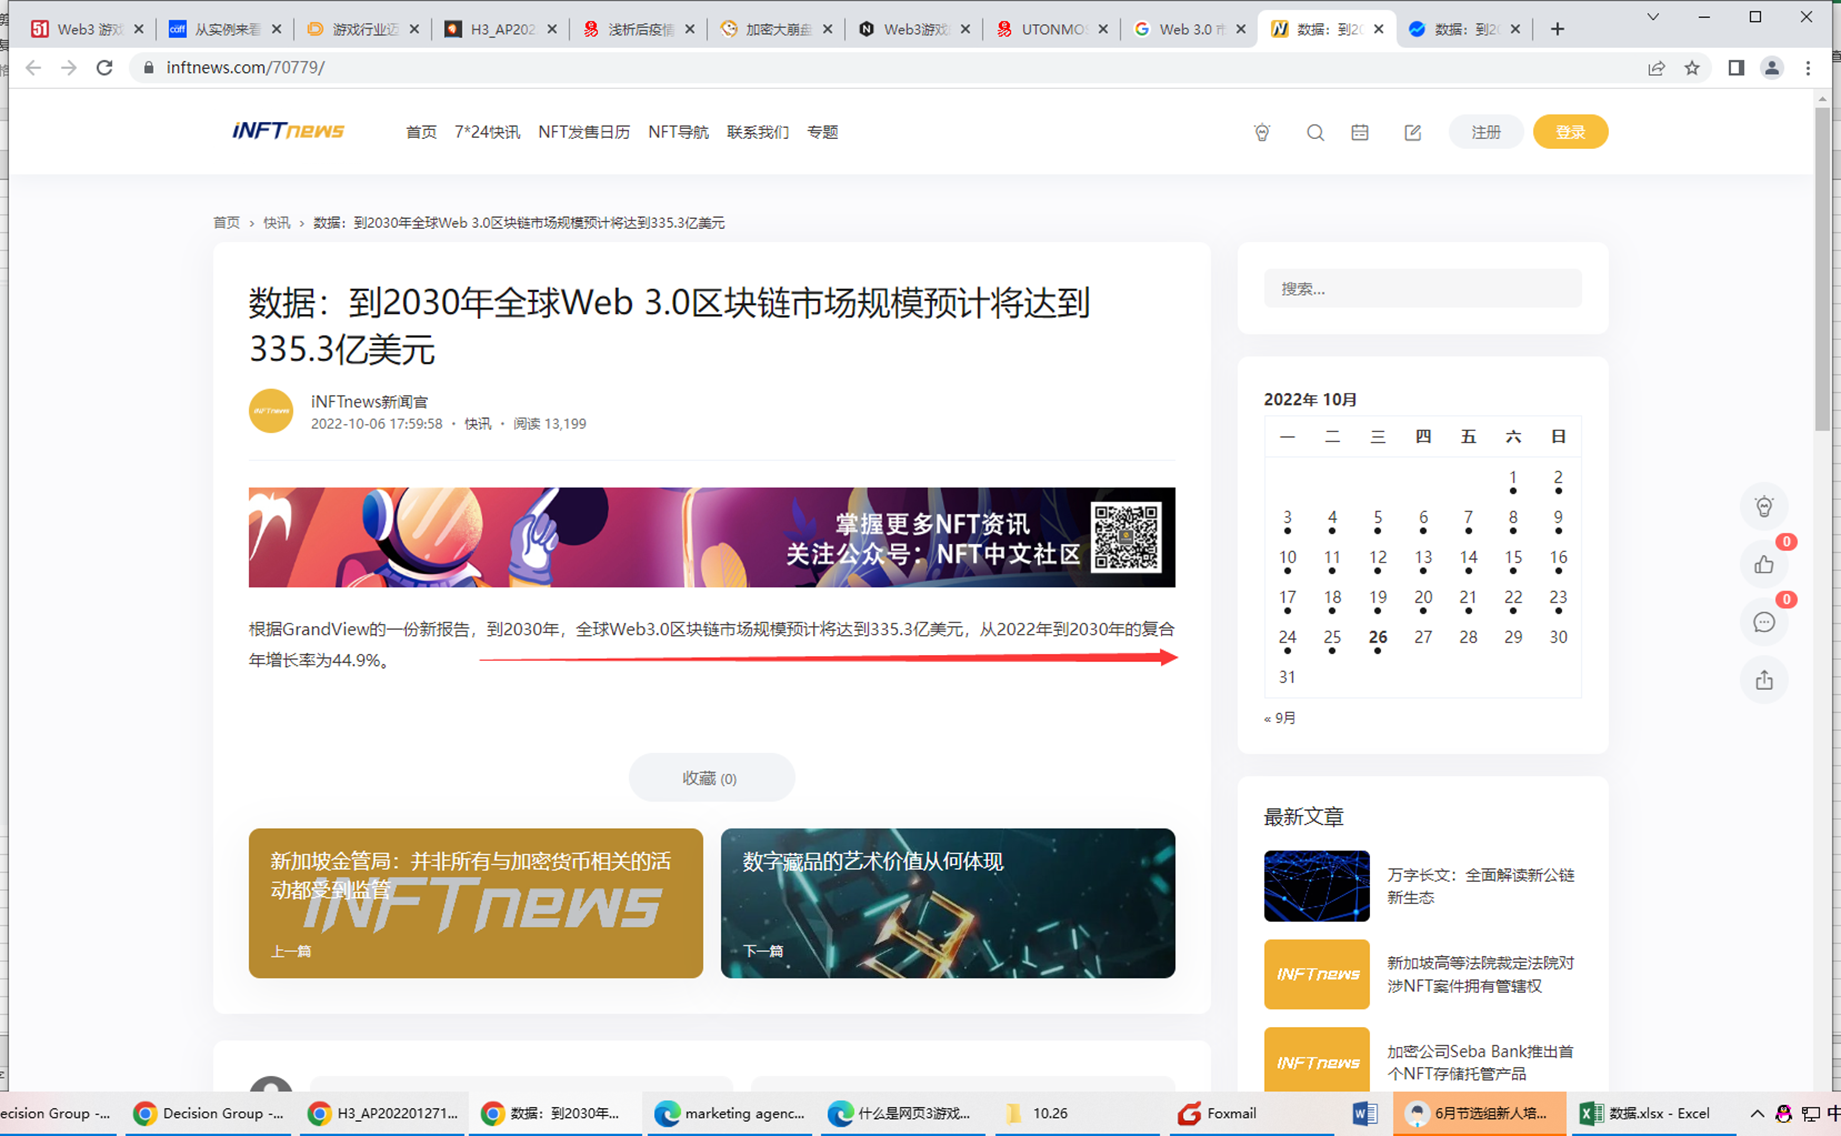The image size is (1841, 1136).
Task: Click iNFTnews新闻官 author name
Action: [369, 401]
